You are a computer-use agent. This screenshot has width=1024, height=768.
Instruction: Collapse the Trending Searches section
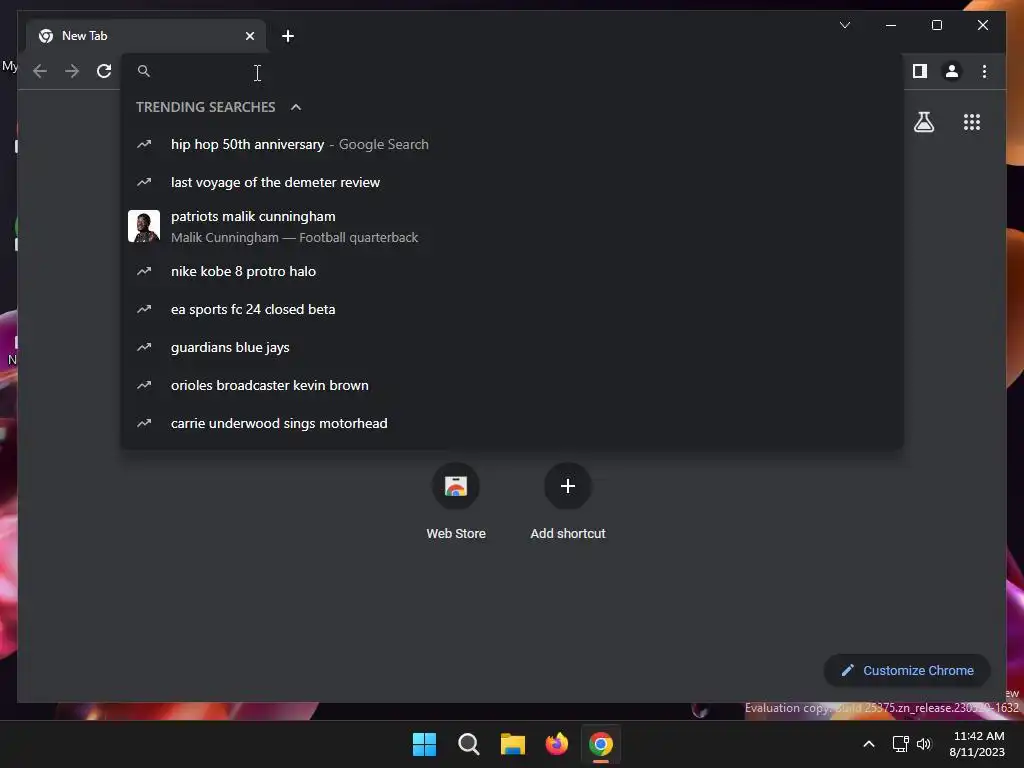point(296,107)
